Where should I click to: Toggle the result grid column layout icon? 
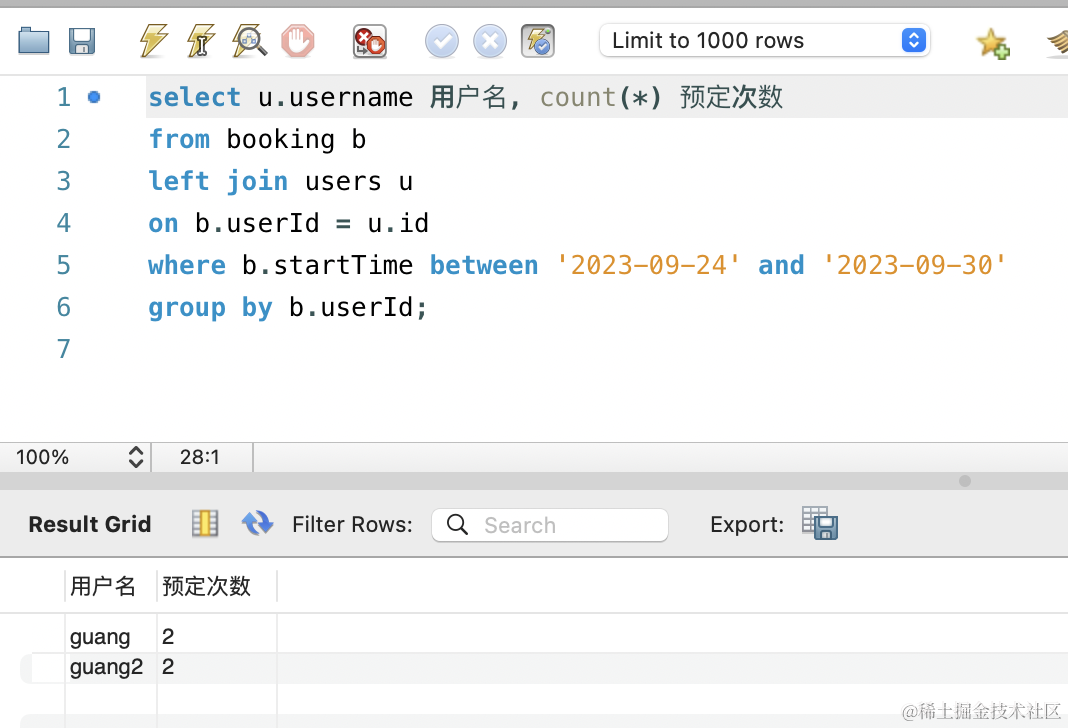(205, 524)
